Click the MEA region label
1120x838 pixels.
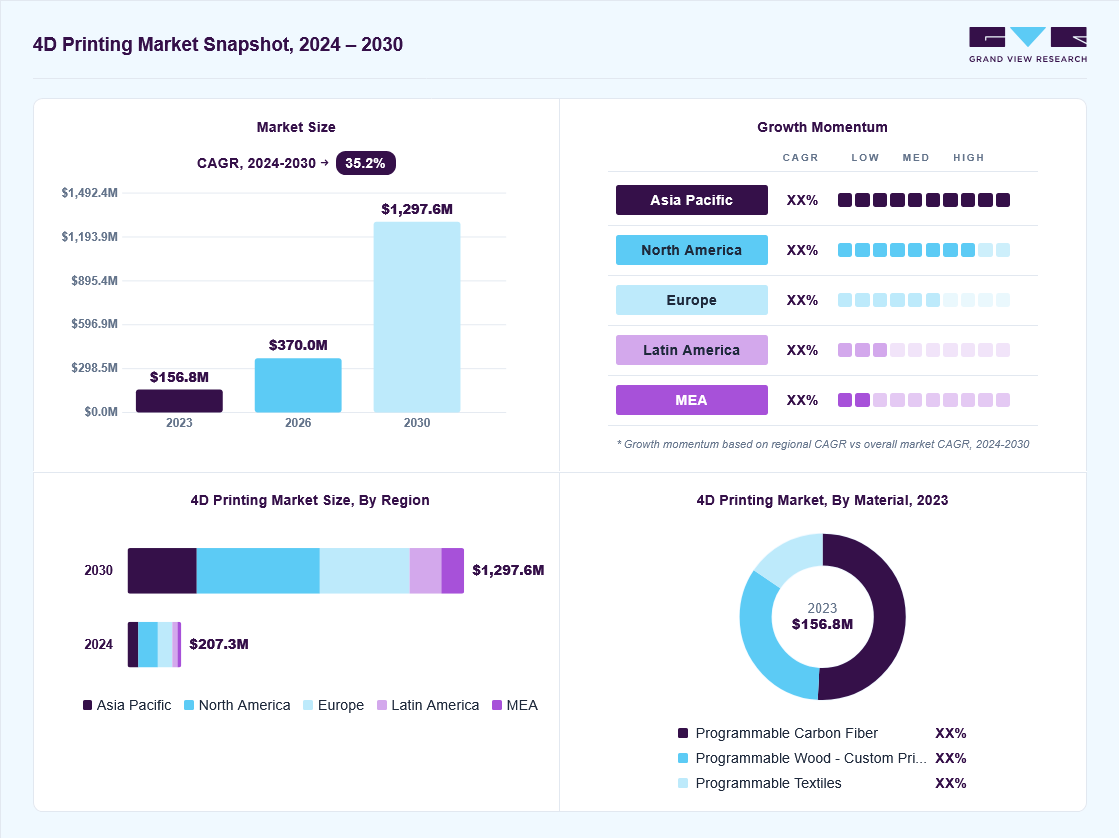click(x=691, y=400)
